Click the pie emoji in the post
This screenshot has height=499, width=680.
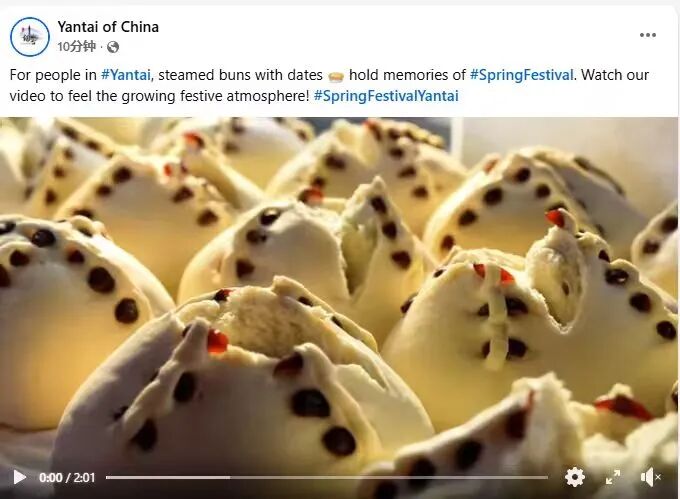tap(336, 76)
